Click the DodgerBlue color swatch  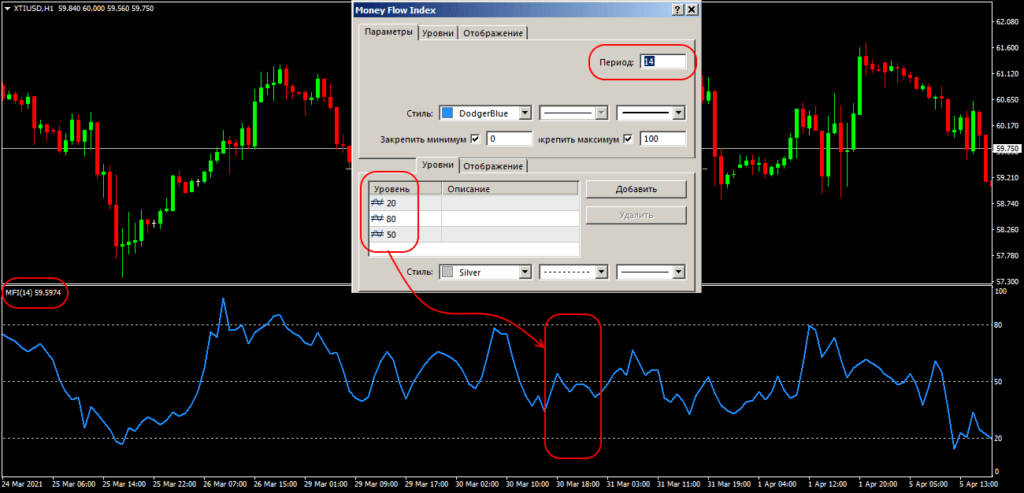tap(447, 113)
